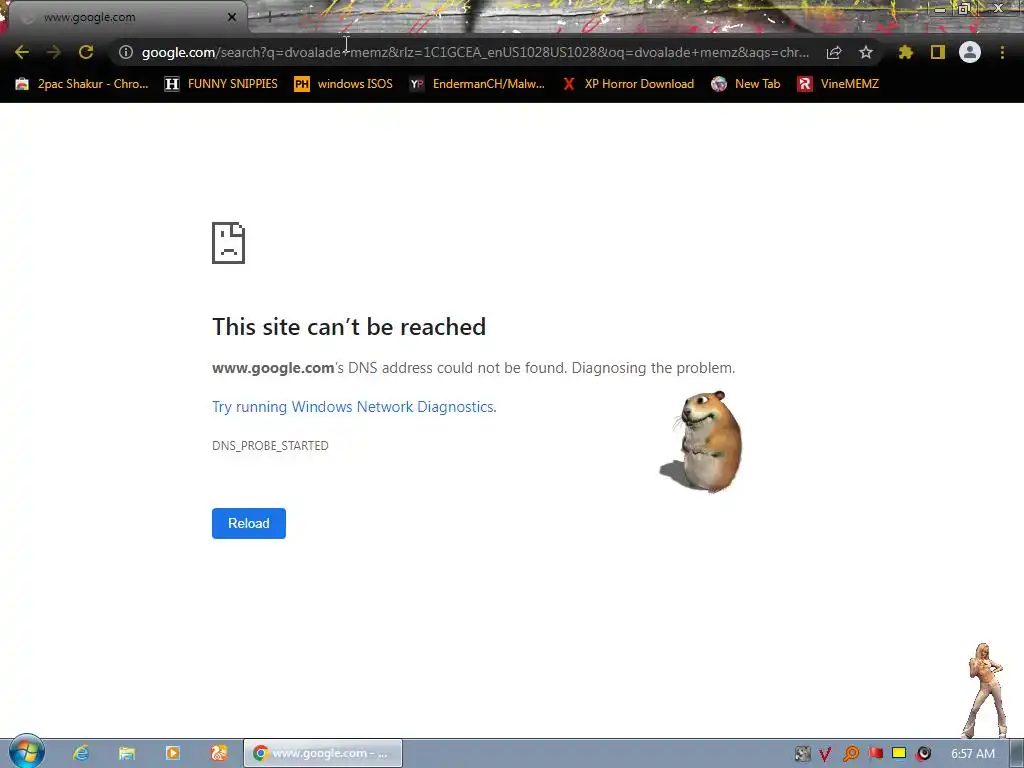Open Action Center red flag icon

(875, 754)
